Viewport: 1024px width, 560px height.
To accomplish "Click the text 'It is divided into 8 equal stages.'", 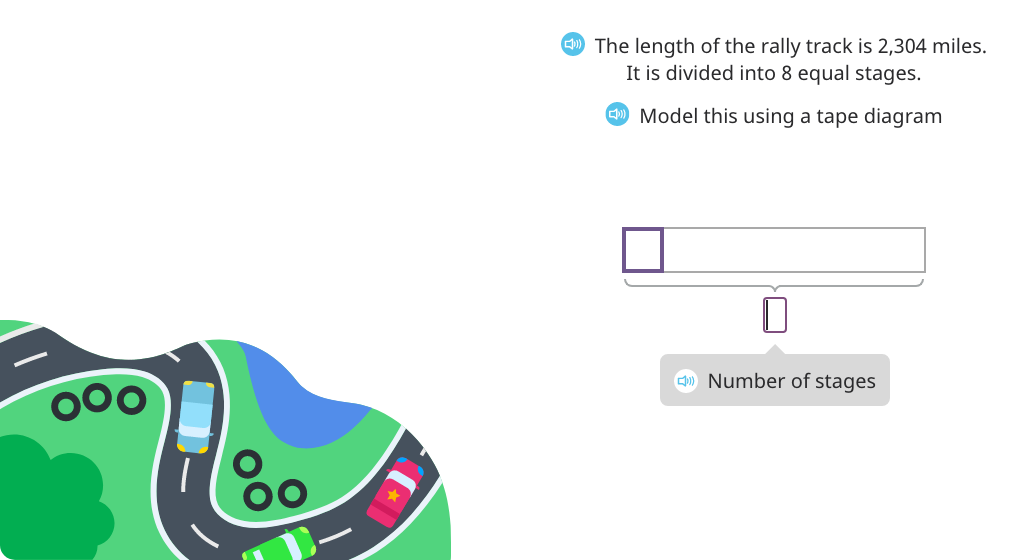I will point(773,73).
